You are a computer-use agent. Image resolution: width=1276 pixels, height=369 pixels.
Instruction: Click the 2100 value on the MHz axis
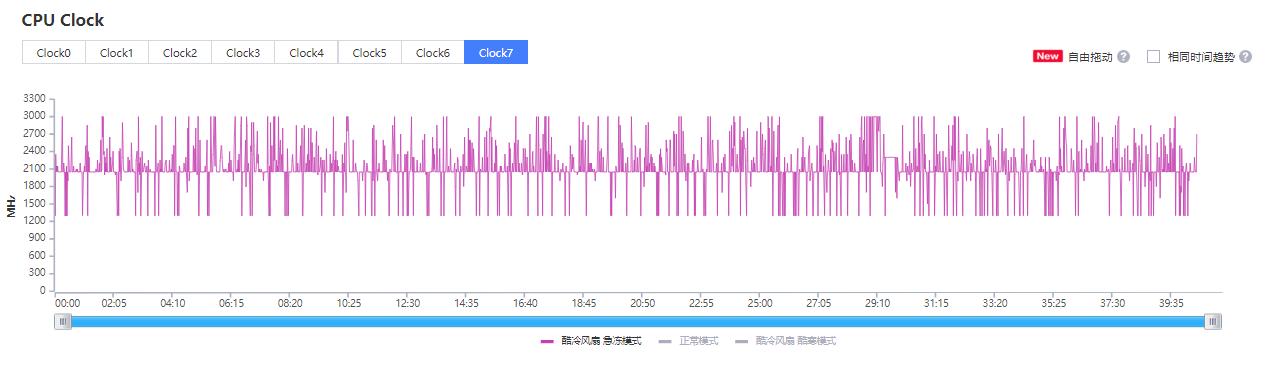35,168
